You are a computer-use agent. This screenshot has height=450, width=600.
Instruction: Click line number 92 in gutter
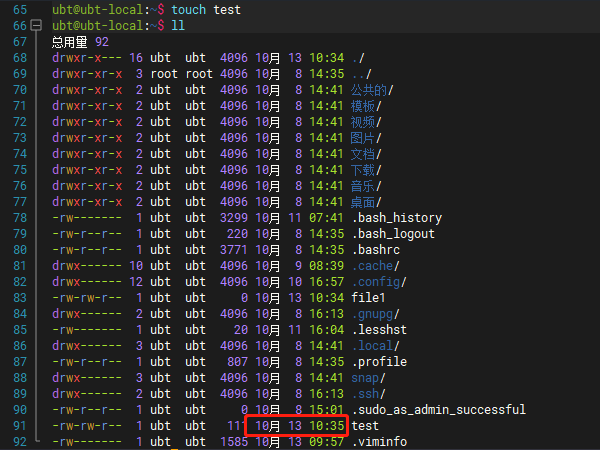[x=20, y=442]
